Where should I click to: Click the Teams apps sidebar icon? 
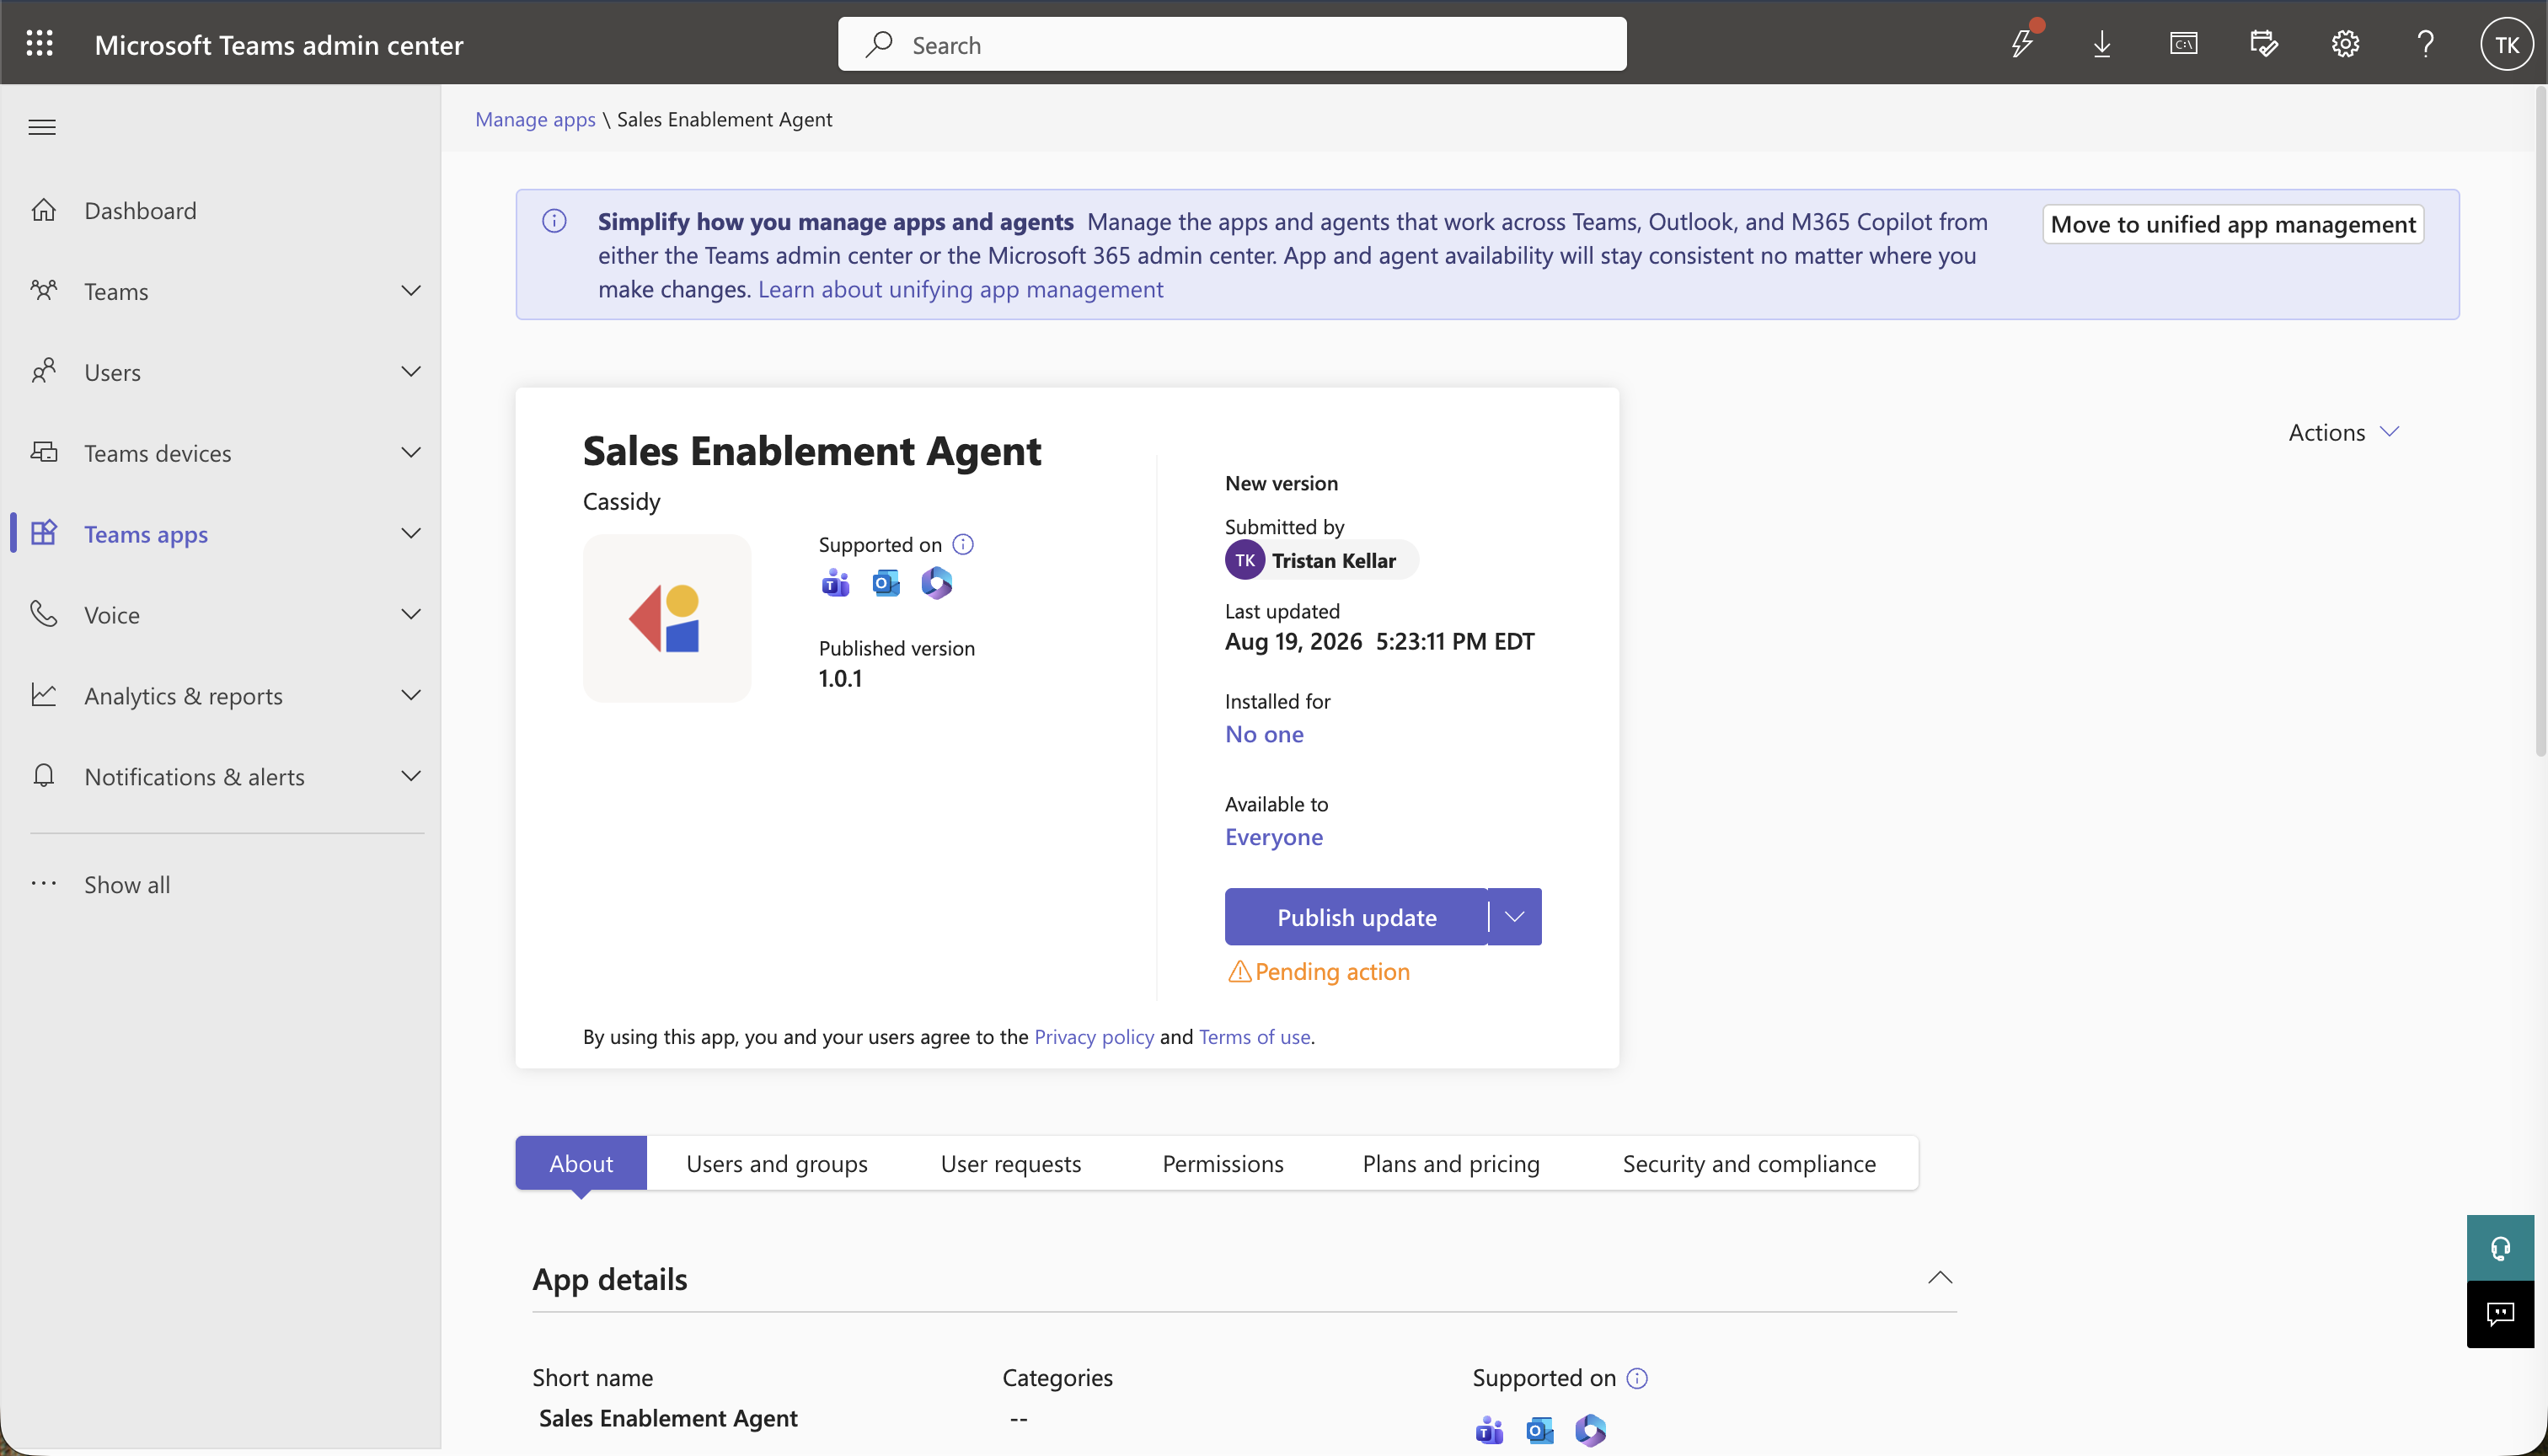tap(43, 533)
